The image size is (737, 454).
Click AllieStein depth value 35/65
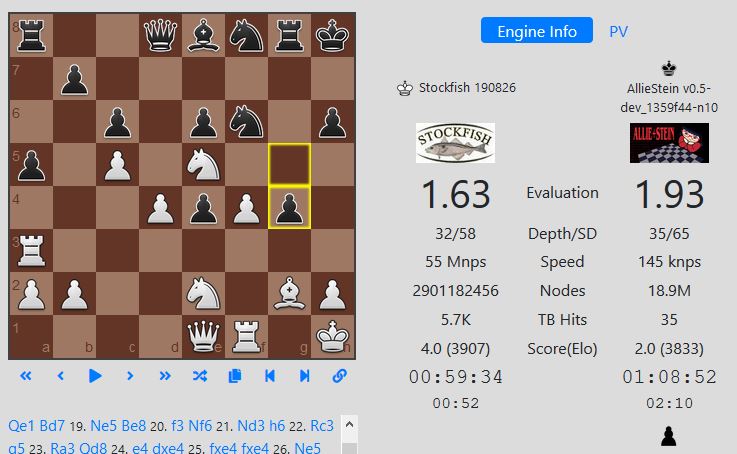point(669,234)
